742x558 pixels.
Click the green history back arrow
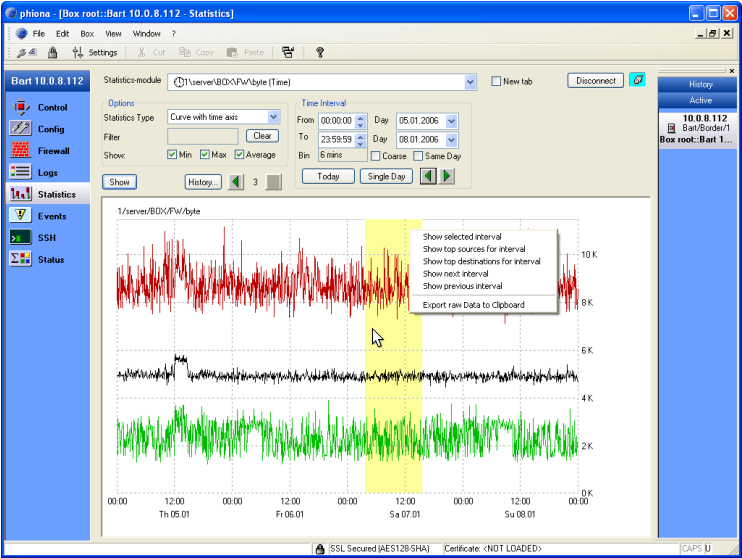(x=236, y=182)
